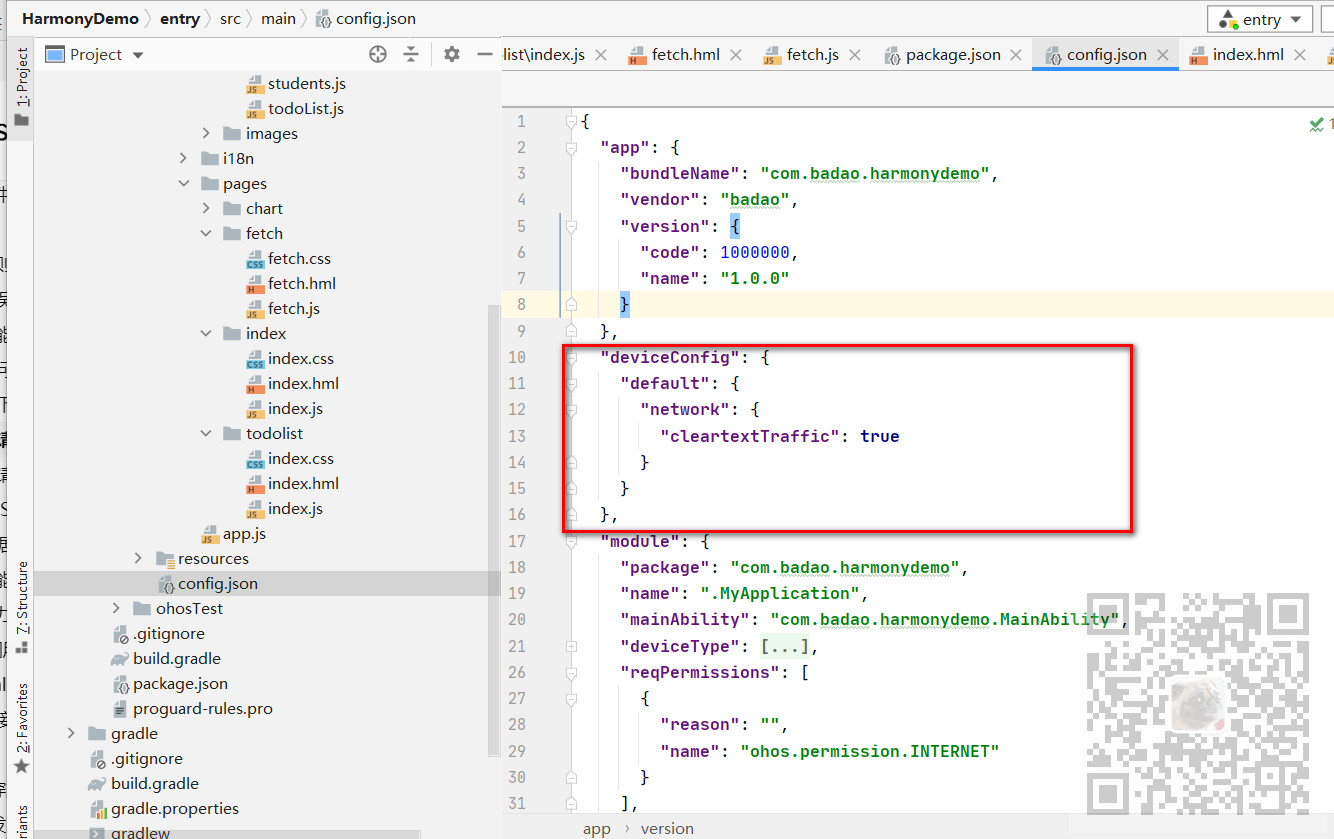Click the locate current file target icon
This screenshot has width=1334, height=839.
pos(377,54)
